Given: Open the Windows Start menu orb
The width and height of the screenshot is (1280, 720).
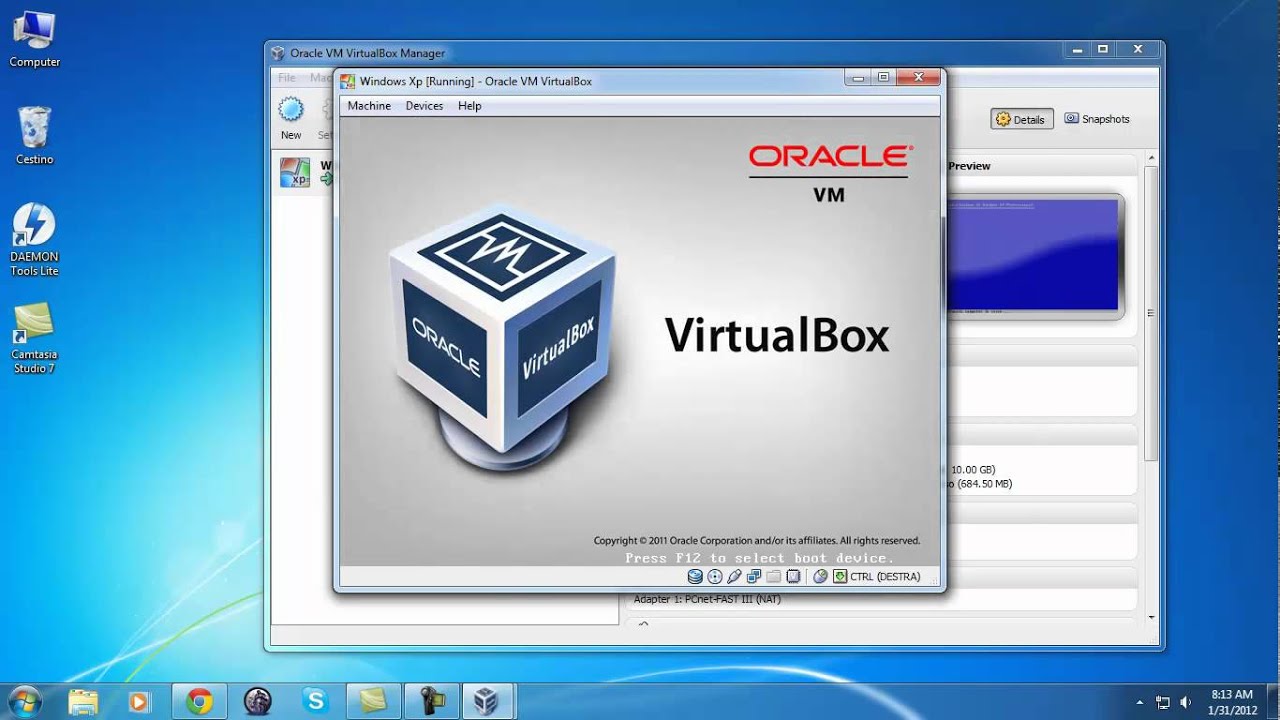Looking at the screenshot, I should (x=24, y=701).
